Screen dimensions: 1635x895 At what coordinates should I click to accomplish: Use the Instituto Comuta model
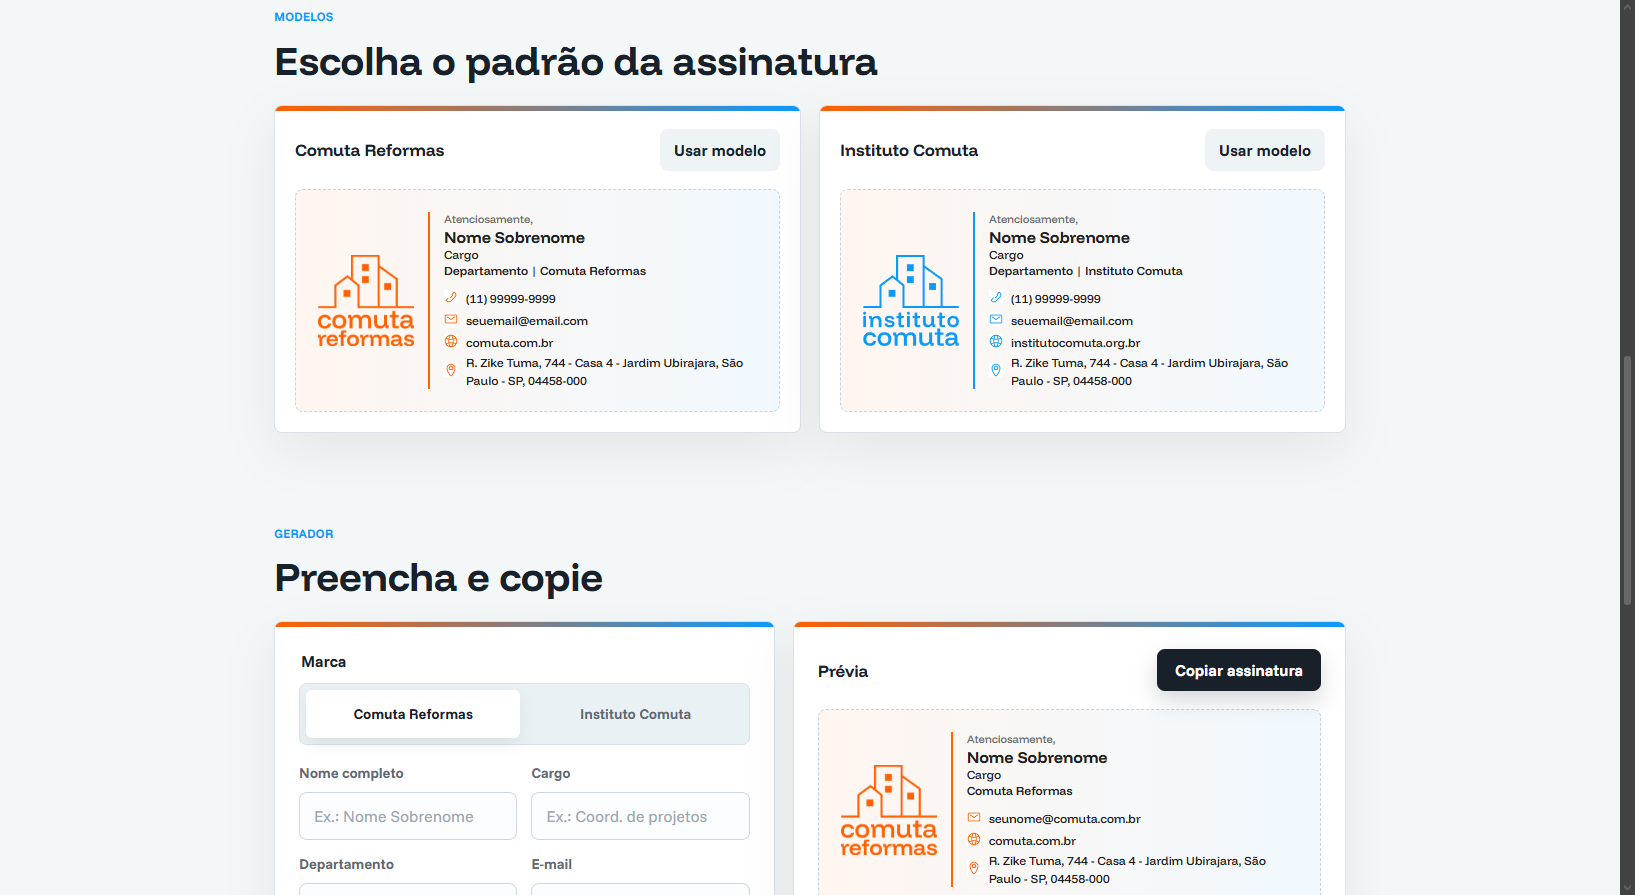point(1265,150)
